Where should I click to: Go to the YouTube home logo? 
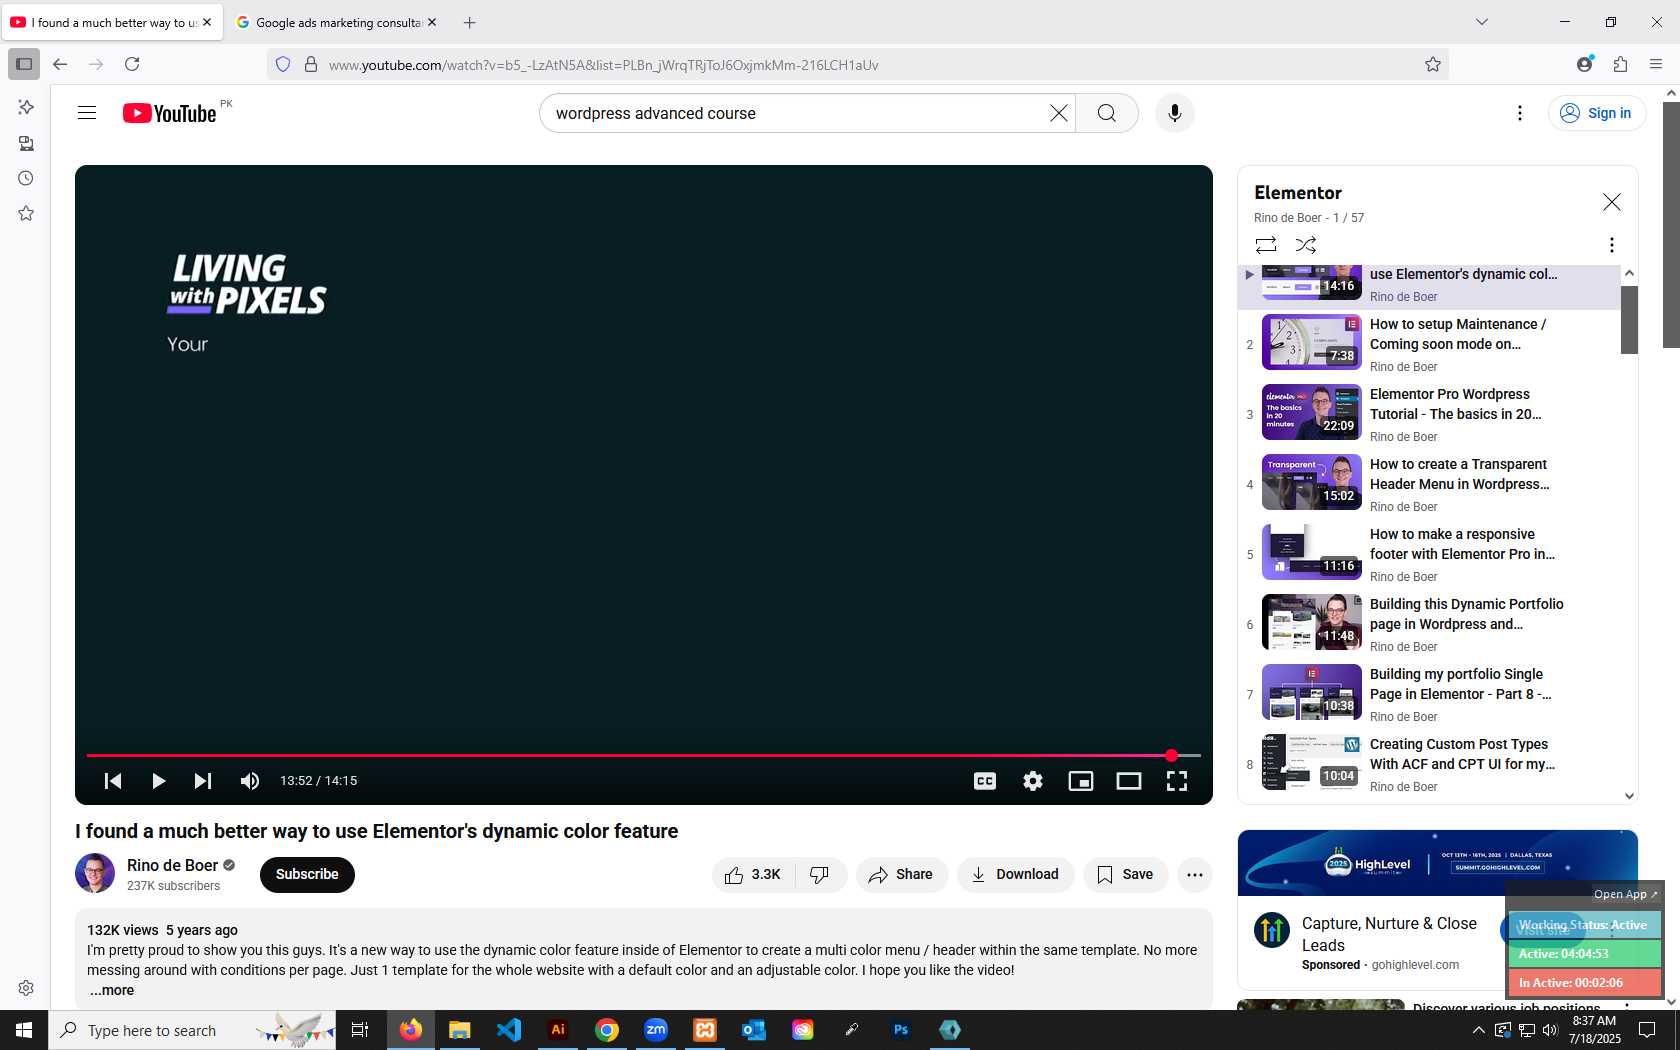click(x=170, y=113)
